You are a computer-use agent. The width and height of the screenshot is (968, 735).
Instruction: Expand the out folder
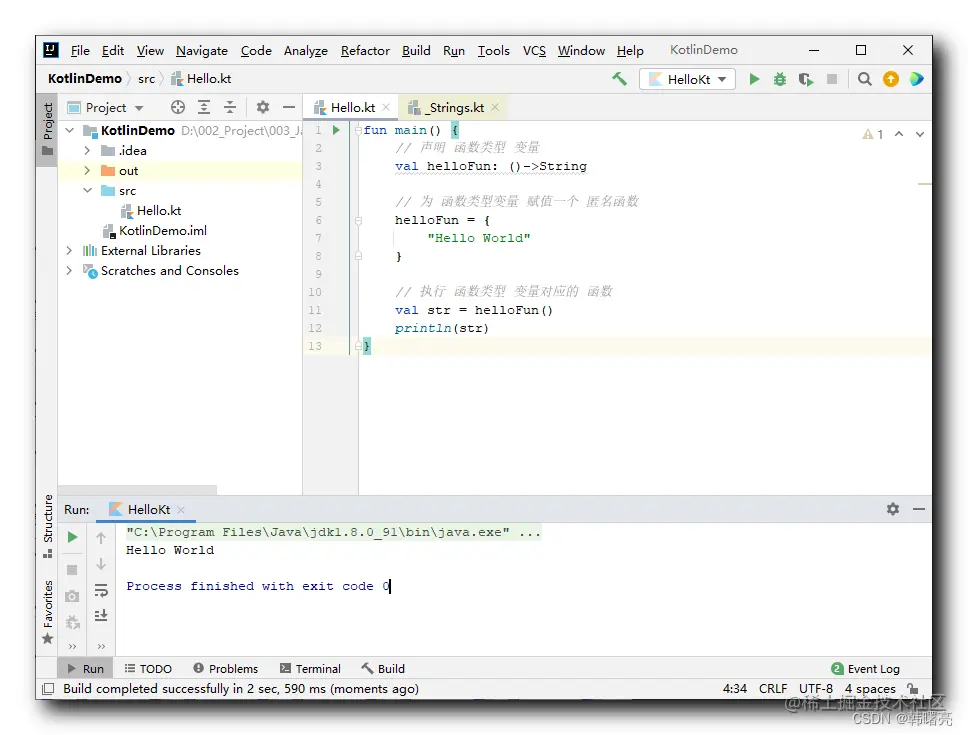(x=87, y=170)
